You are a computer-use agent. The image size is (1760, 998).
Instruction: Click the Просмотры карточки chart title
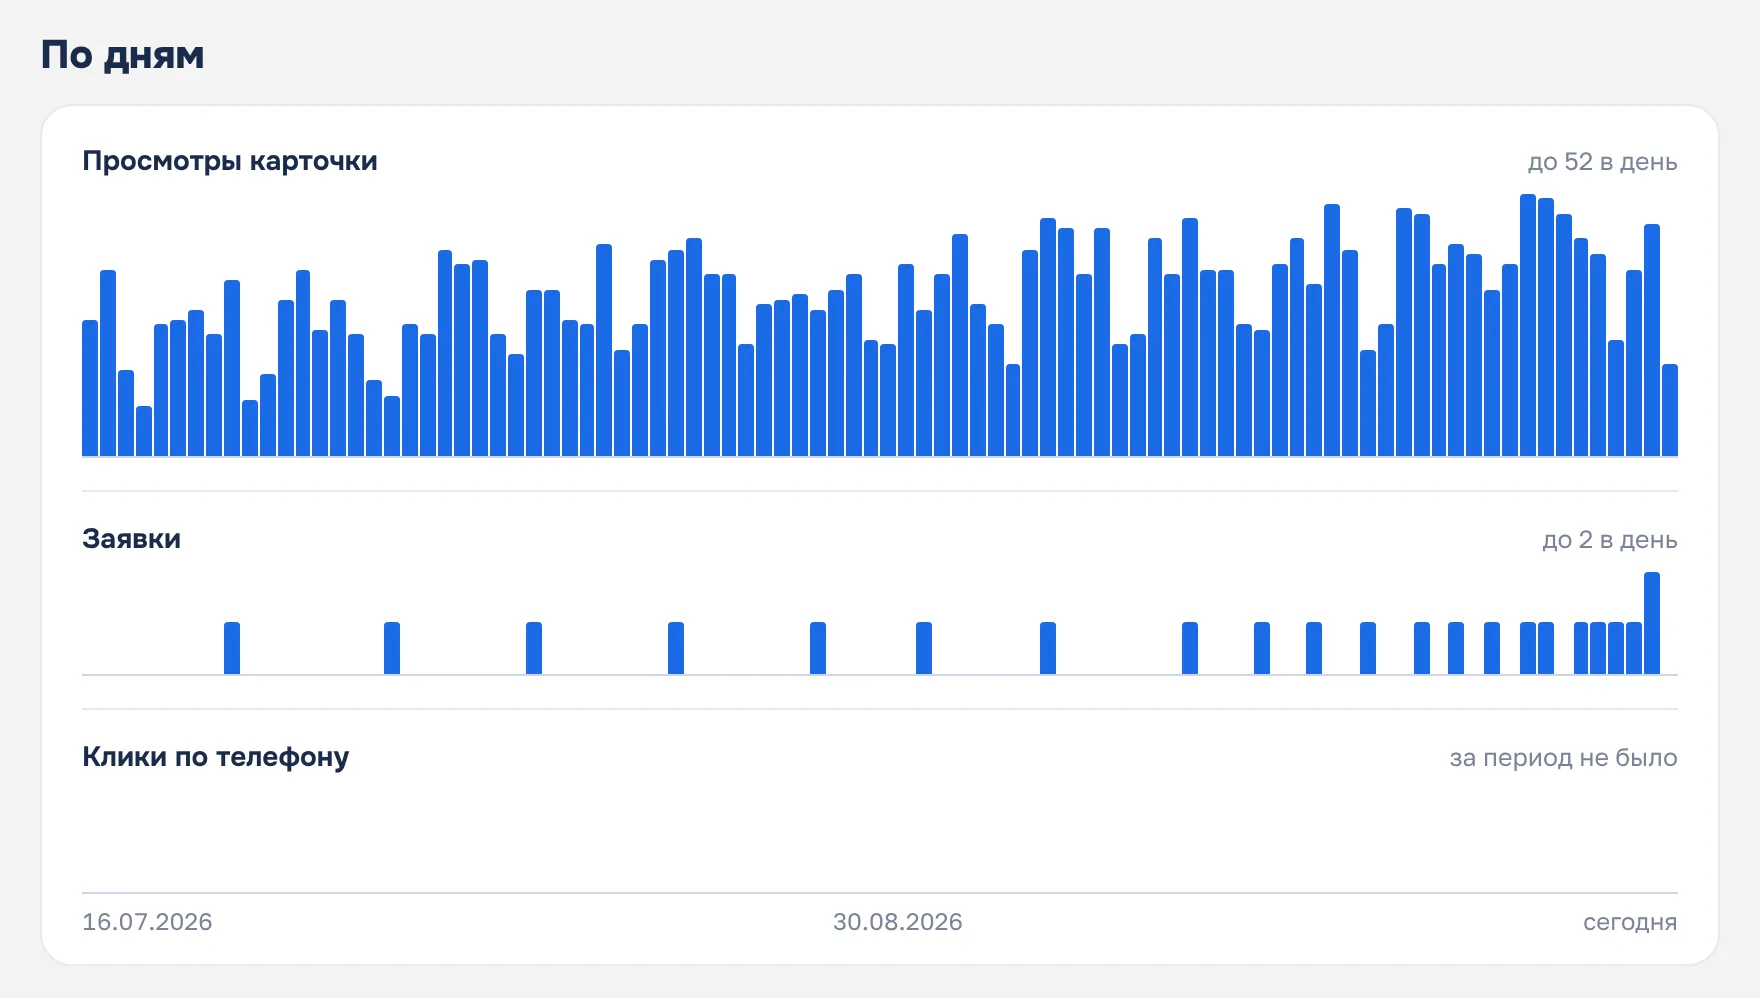click(x=230, y=161)
